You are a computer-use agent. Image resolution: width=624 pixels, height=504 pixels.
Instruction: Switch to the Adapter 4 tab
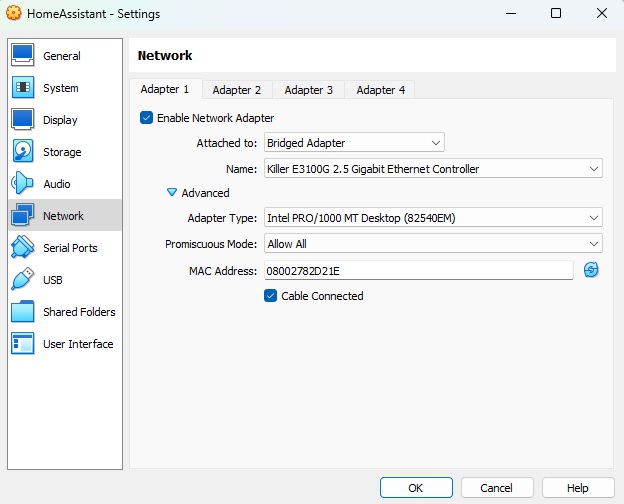pyautogui.click(x=380, y=90)
